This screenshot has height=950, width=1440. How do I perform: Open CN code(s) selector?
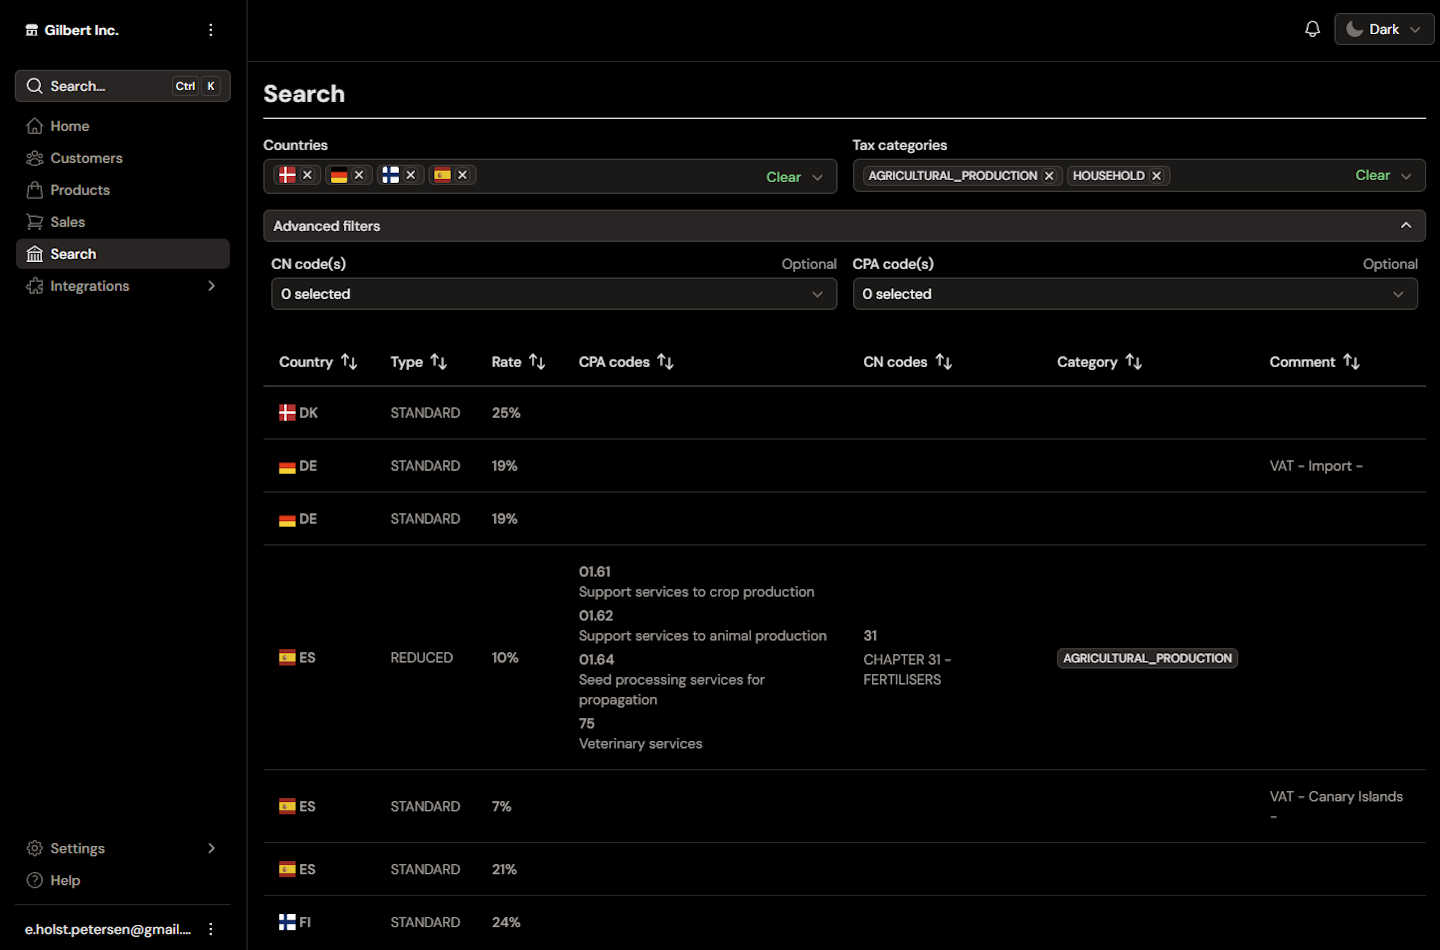554,294
